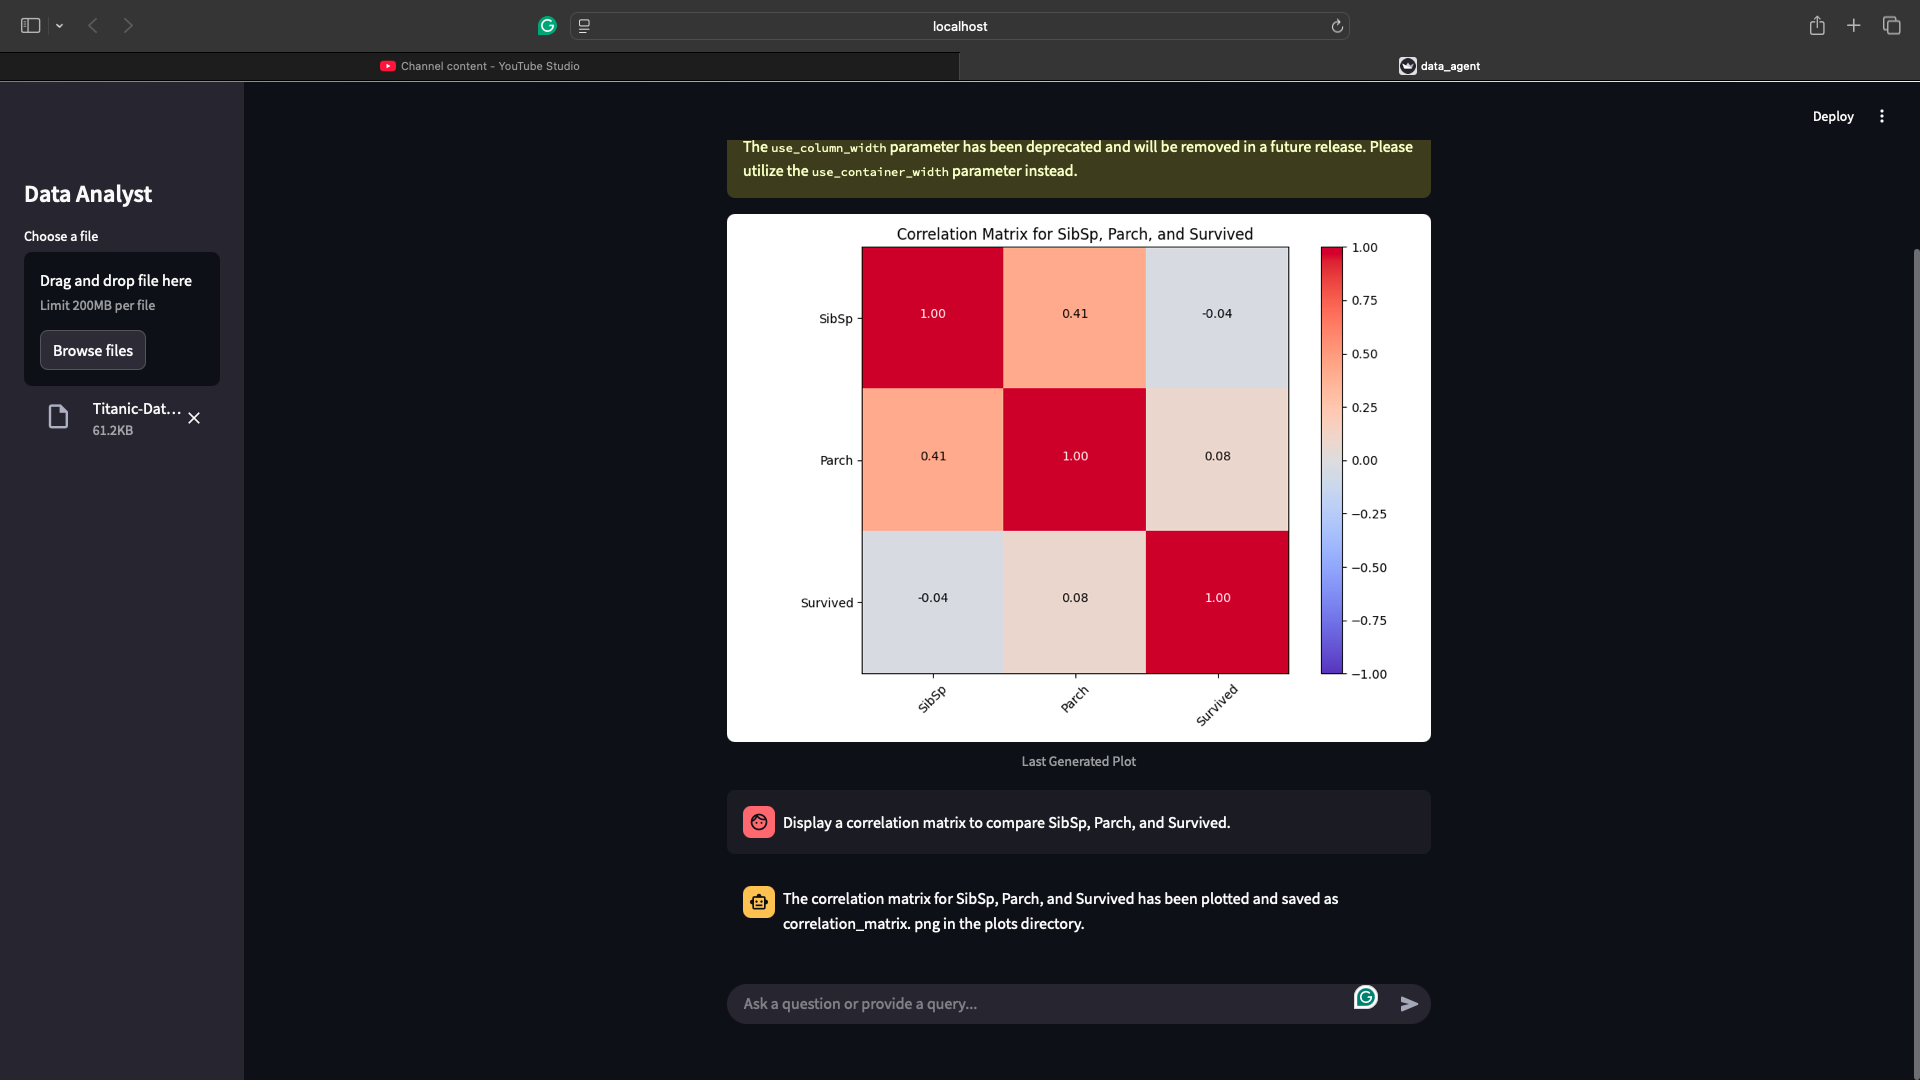Remove the uploaded Titanic dataset file
This screenshot has height=1080, width=1920.
pos(194,419)
